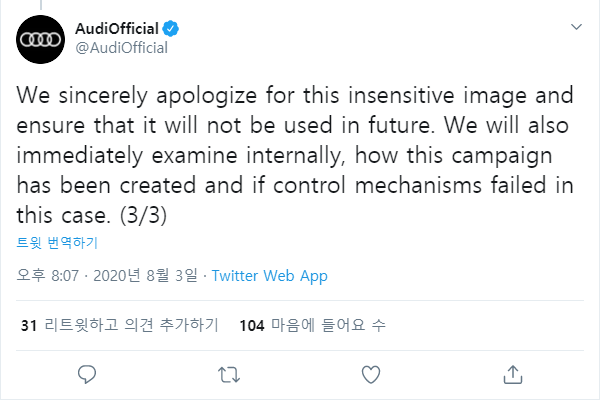Click the 2020년 8월 3일 date
Image resolution: width=600 pixels, height=400 pixels.
pyautogui.click(x=145, y=275)
